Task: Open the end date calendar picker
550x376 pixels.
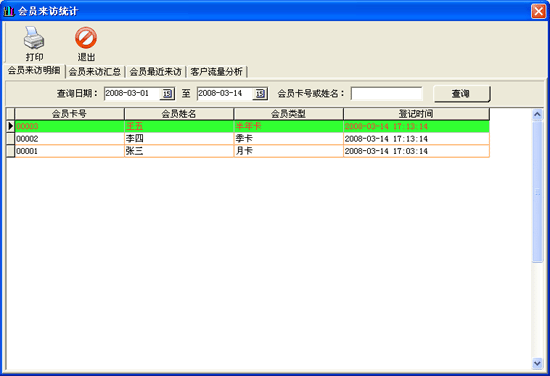Action: coord(260,94)
